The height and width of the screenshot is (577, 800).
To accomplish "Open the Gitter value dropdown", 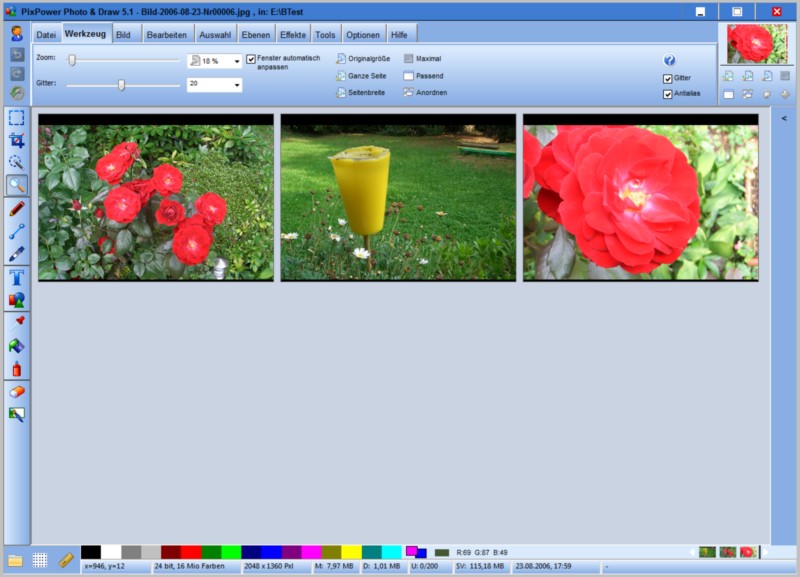I will [237, 85].
